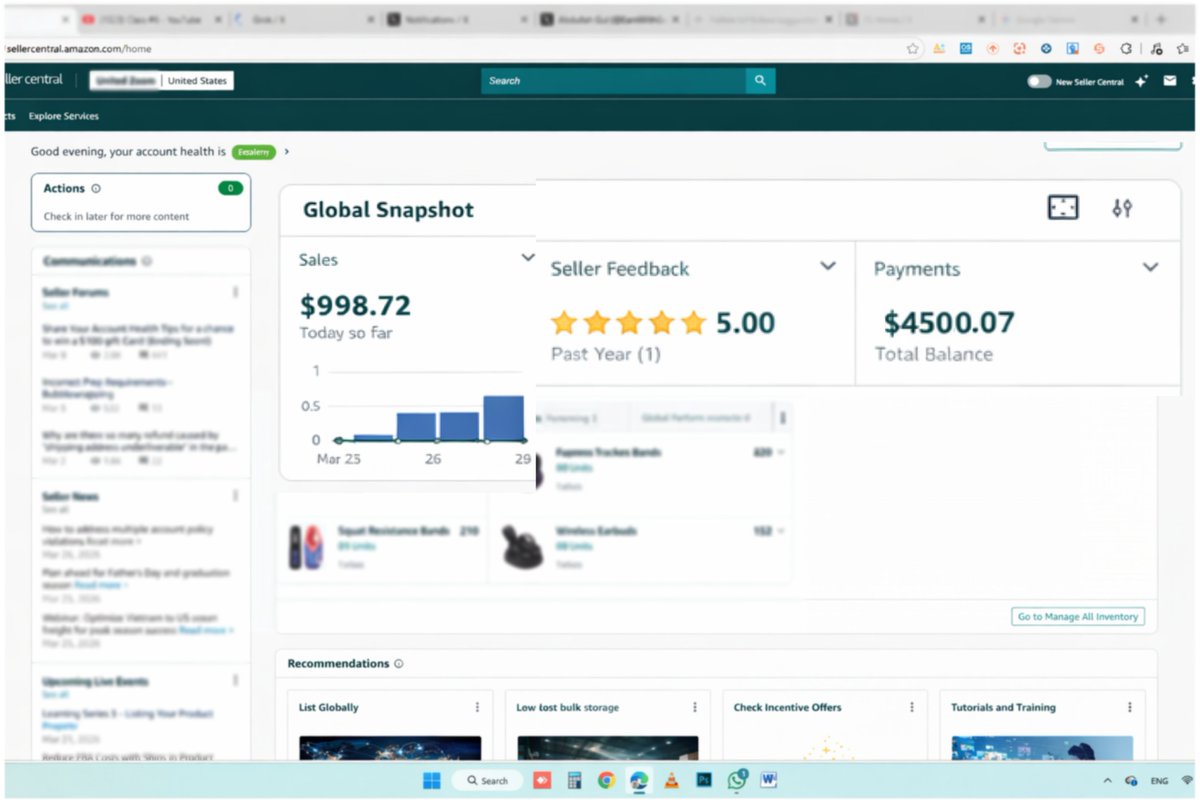Click the magnifier search button in Seller Central
1200x800 pixels.
760,81
